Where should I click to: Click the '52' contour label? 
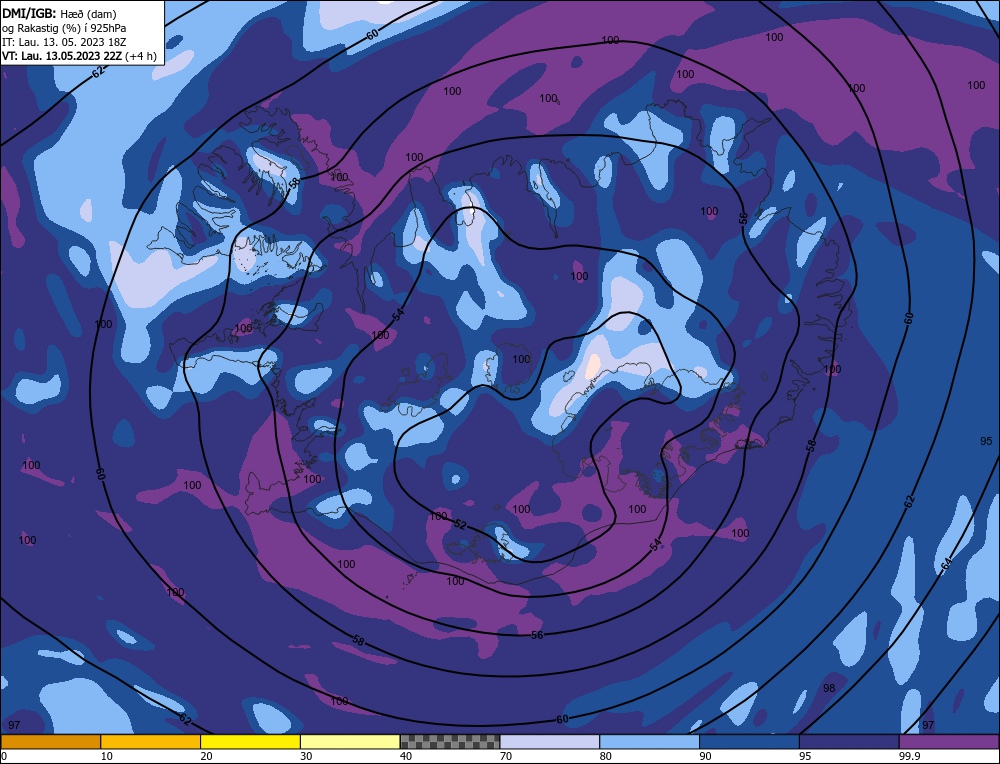(460, 524)
